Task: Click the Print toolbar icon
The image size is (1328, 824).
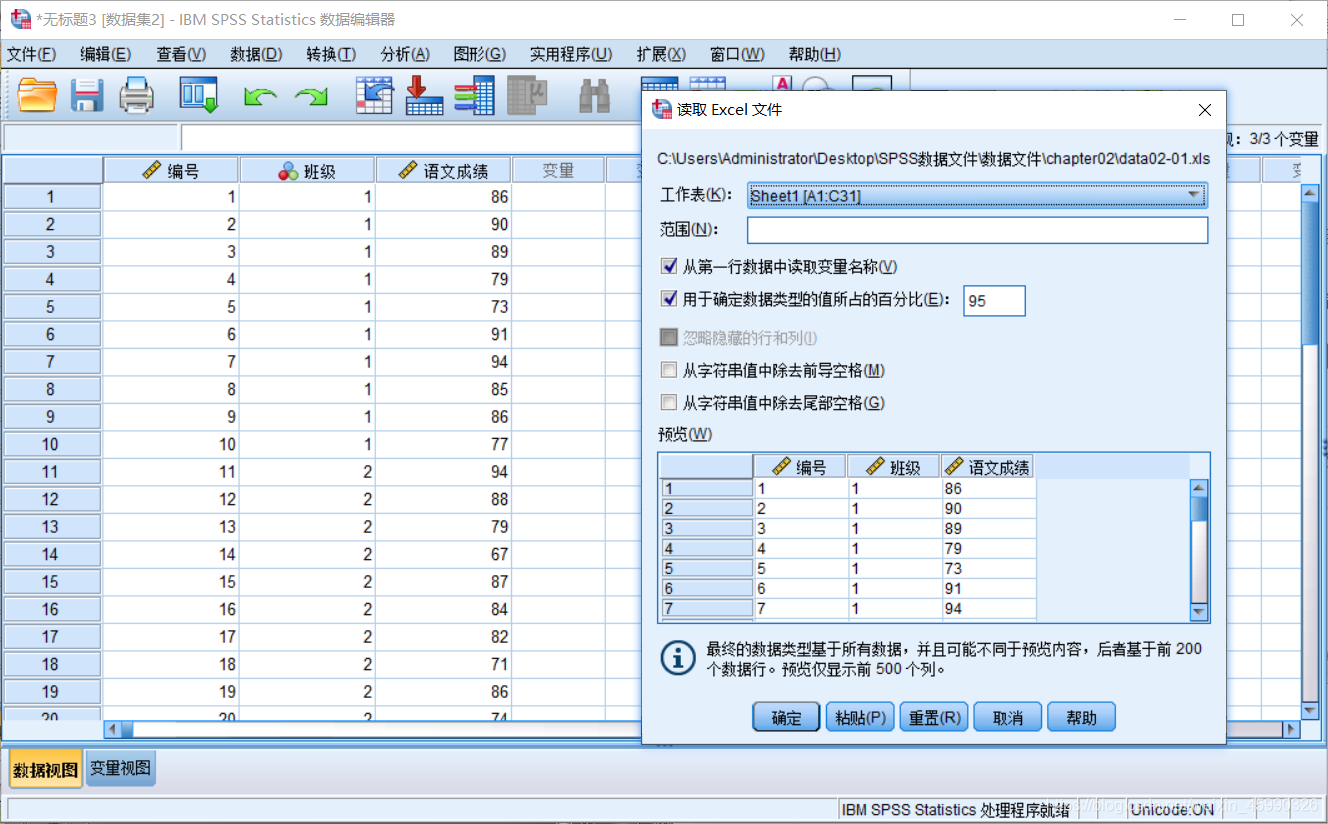Action: 137,95
